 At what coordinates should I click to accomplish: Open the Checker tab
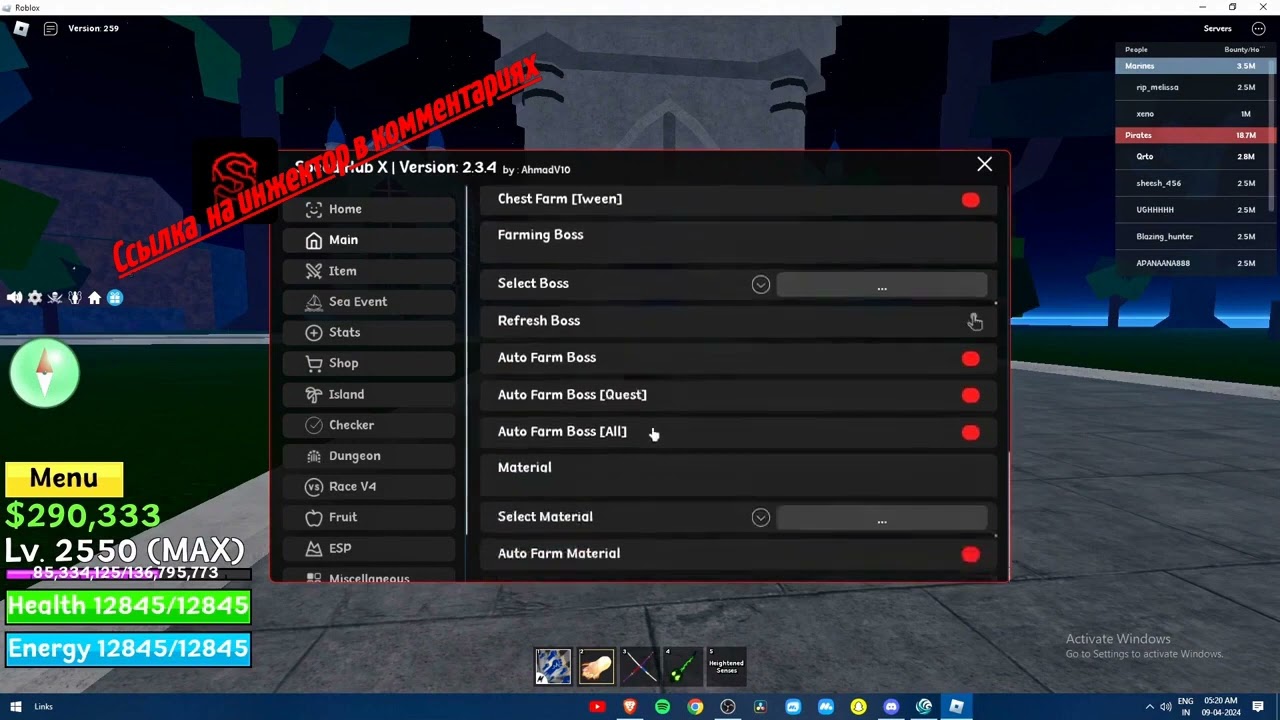pyautogui.click(x=369, y=425)
